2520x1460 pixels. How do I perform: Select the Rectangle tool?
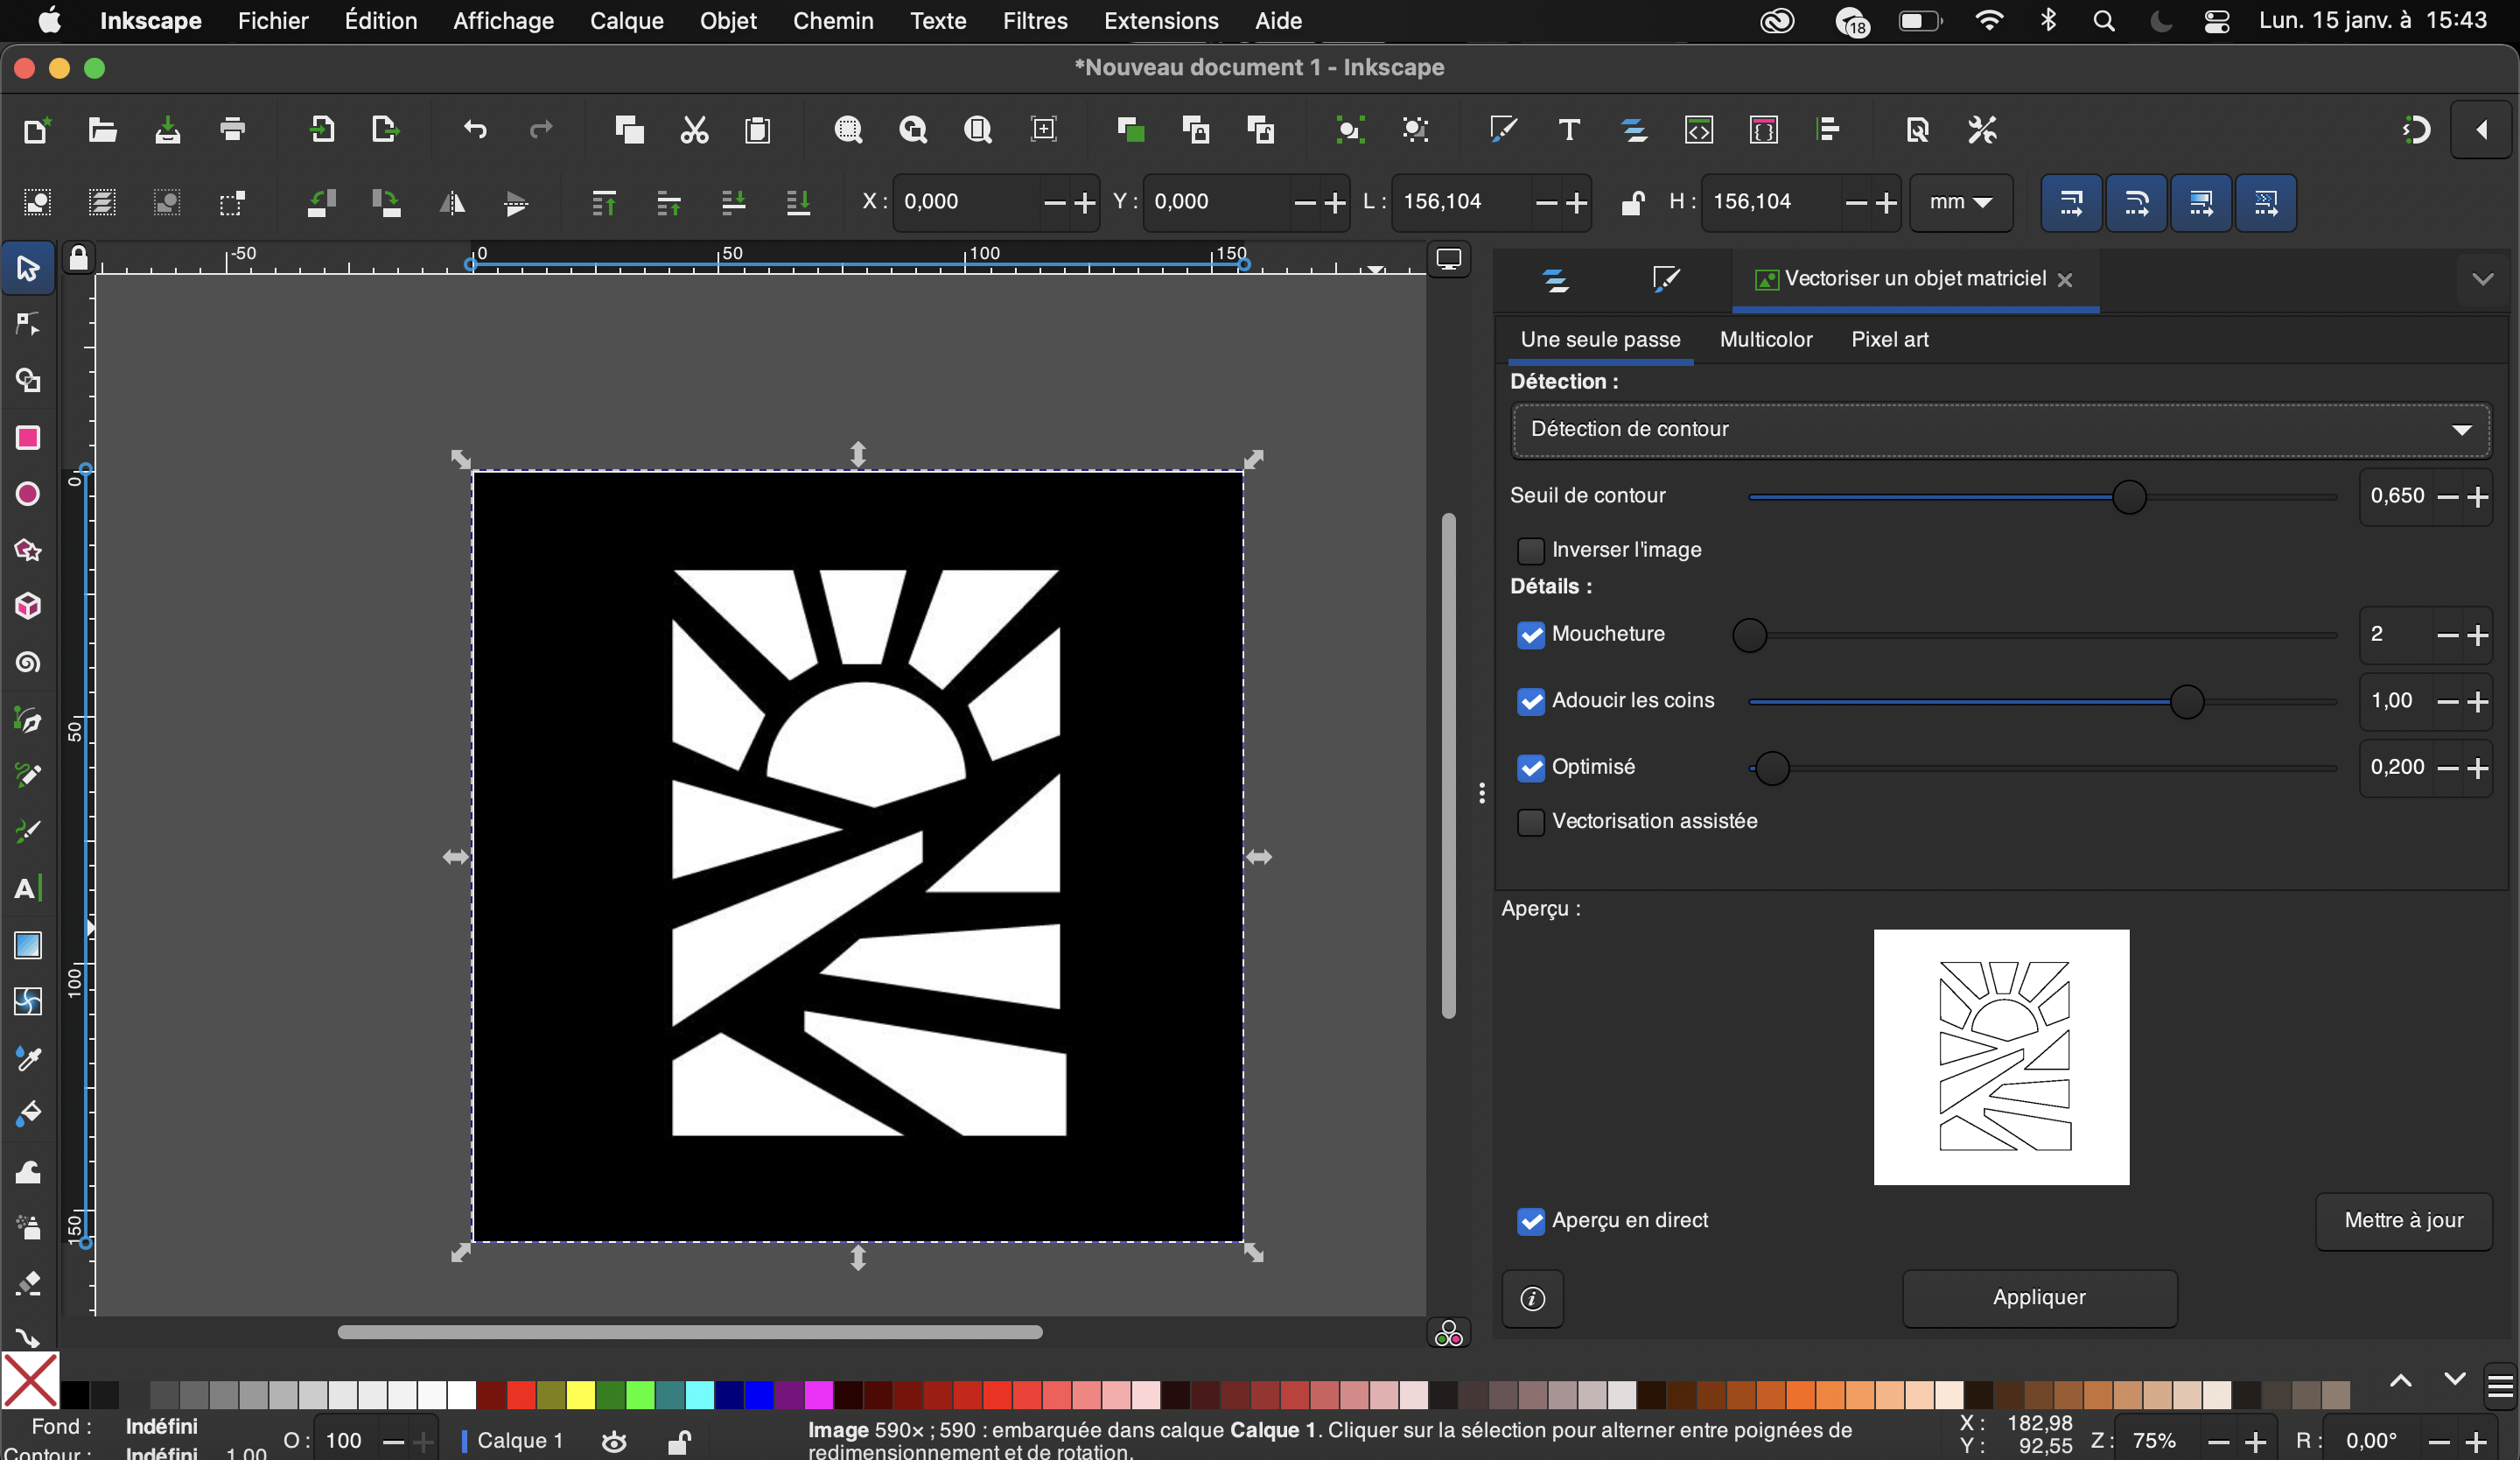(x=28, y=437)
